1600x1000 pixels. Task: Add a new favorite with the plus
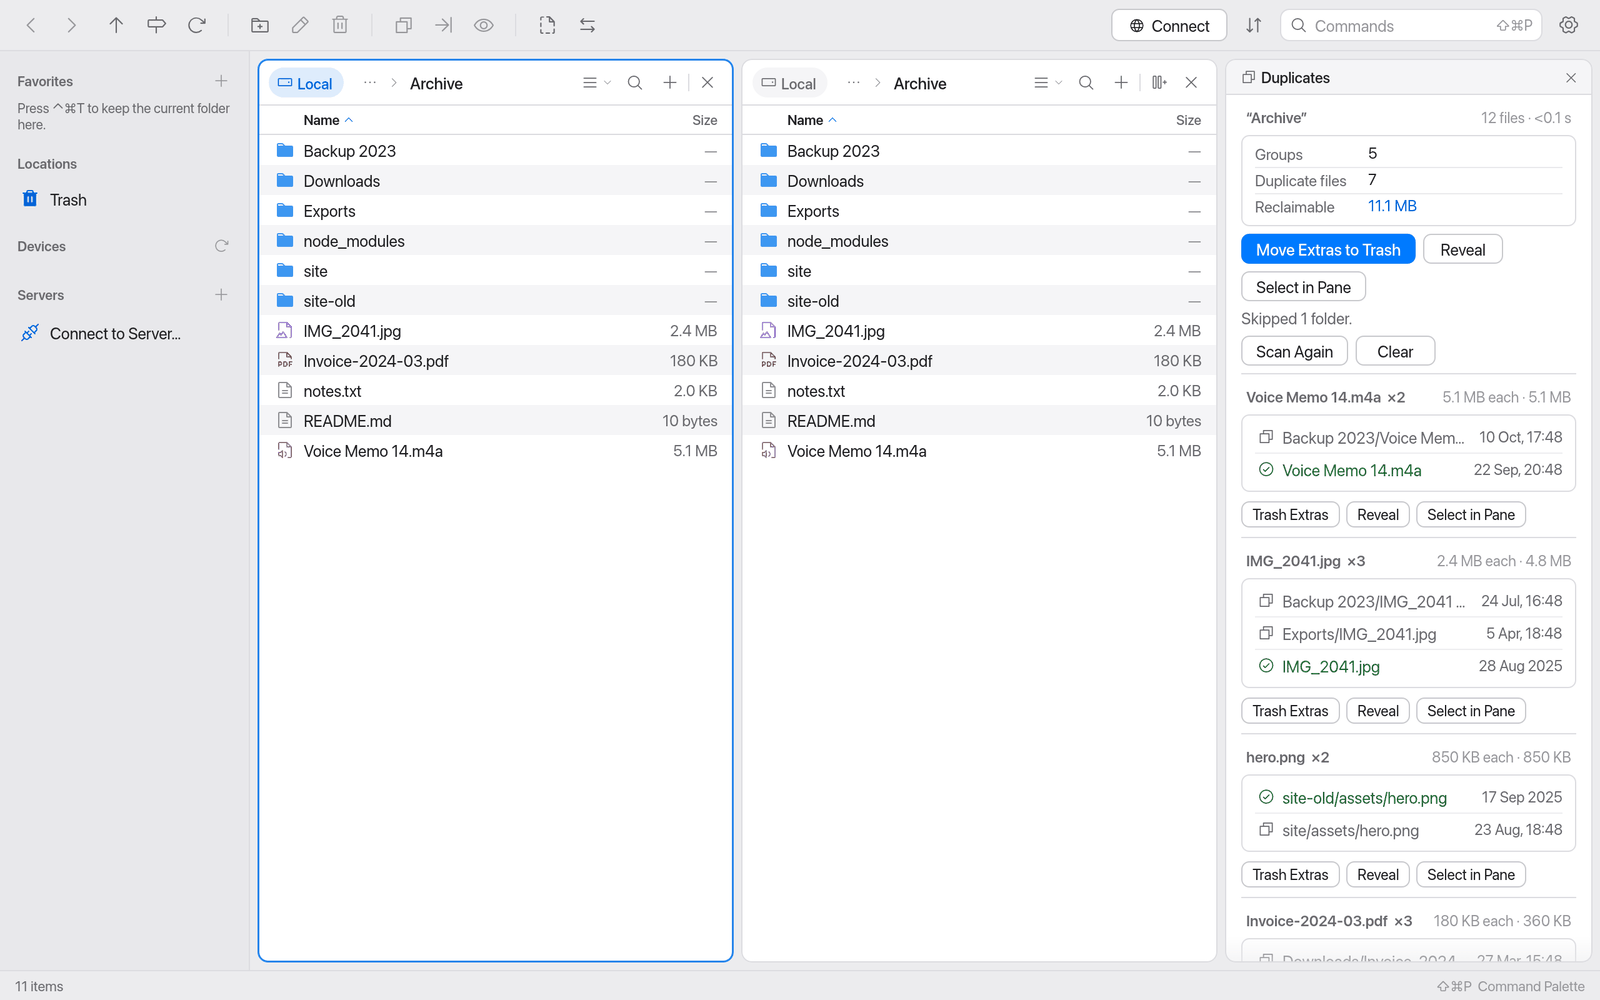tap(221, 81)
